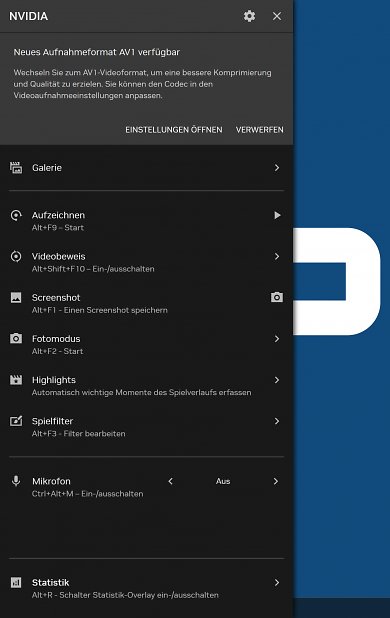Click Mikrofon value 'Aus'
The width and height of the screenshot is (390, 618).
223,481
